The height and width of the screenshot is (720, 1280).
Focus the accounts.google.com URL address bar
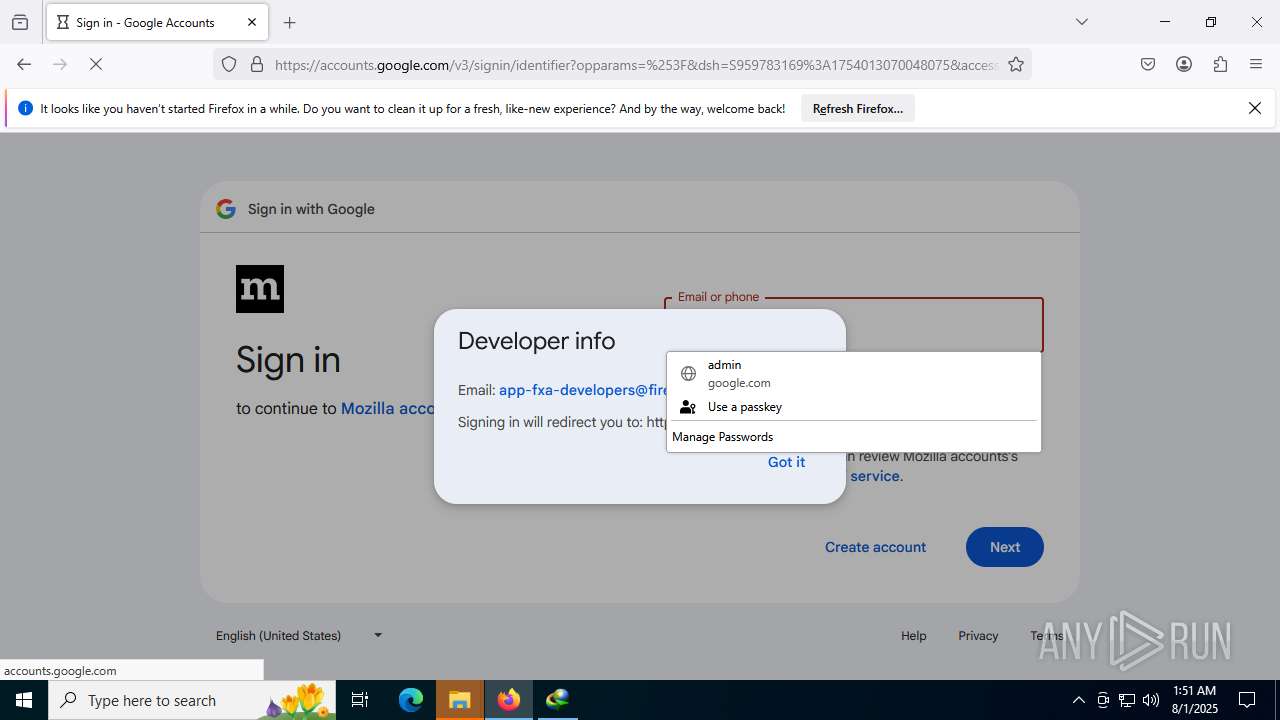(636, 65)
